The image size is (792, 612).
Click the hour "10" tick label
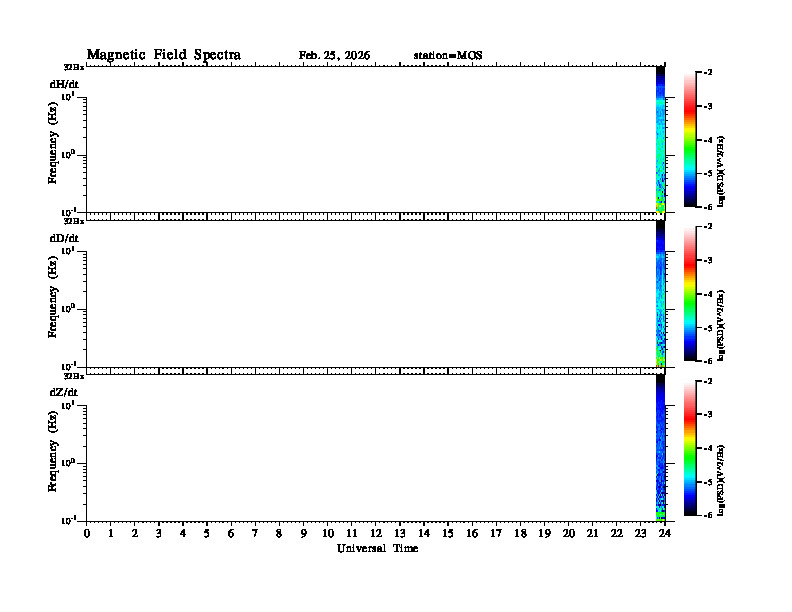pos(328,534)
